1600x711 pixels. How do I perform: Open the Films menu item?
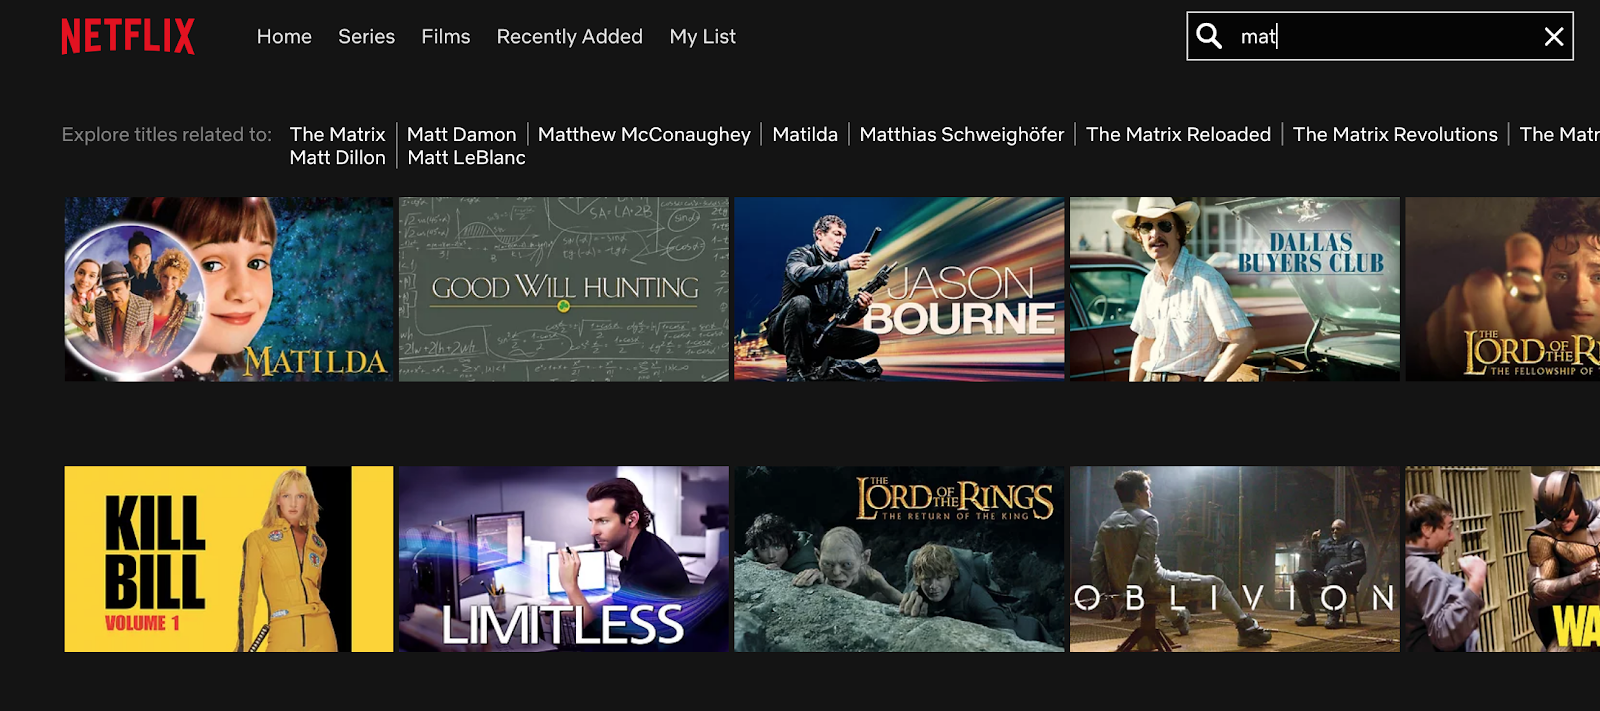[445, 37]
